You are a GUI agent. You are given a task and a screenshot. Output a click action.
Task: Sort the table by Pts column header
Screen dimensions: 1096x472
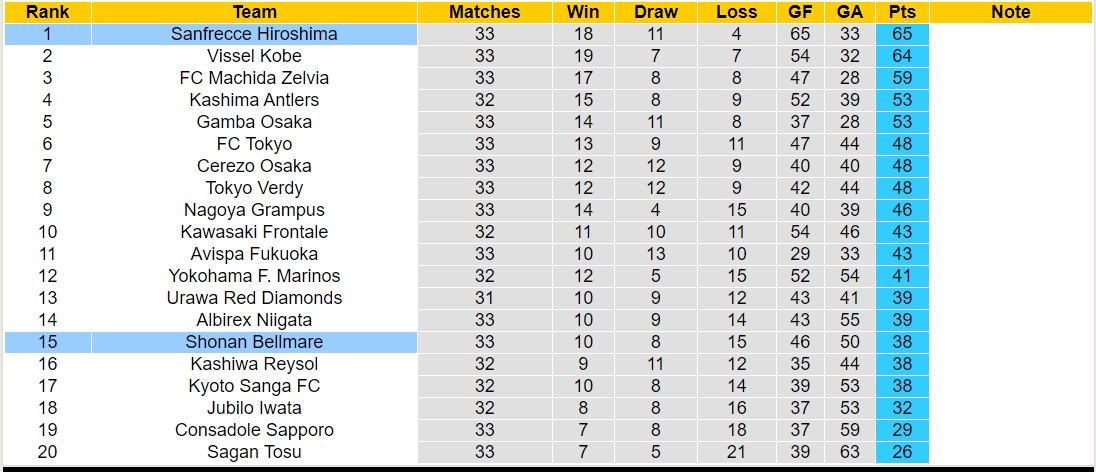coord(901,12)
